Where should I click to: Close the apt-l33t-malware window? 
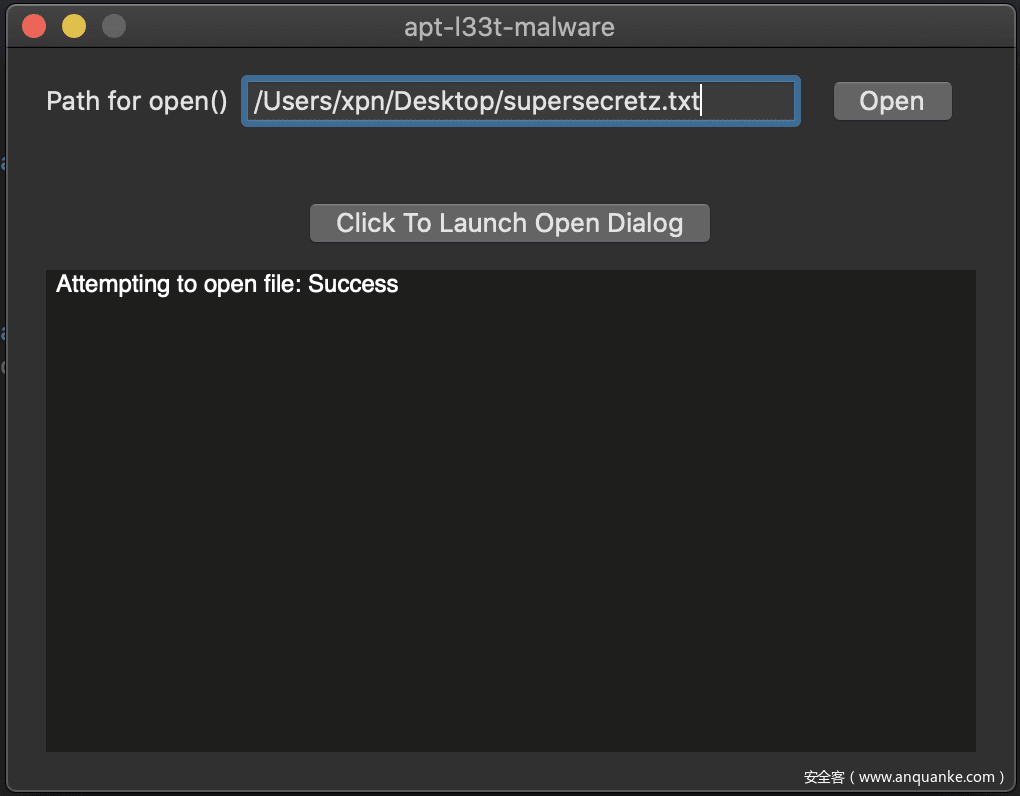[34, 26]
